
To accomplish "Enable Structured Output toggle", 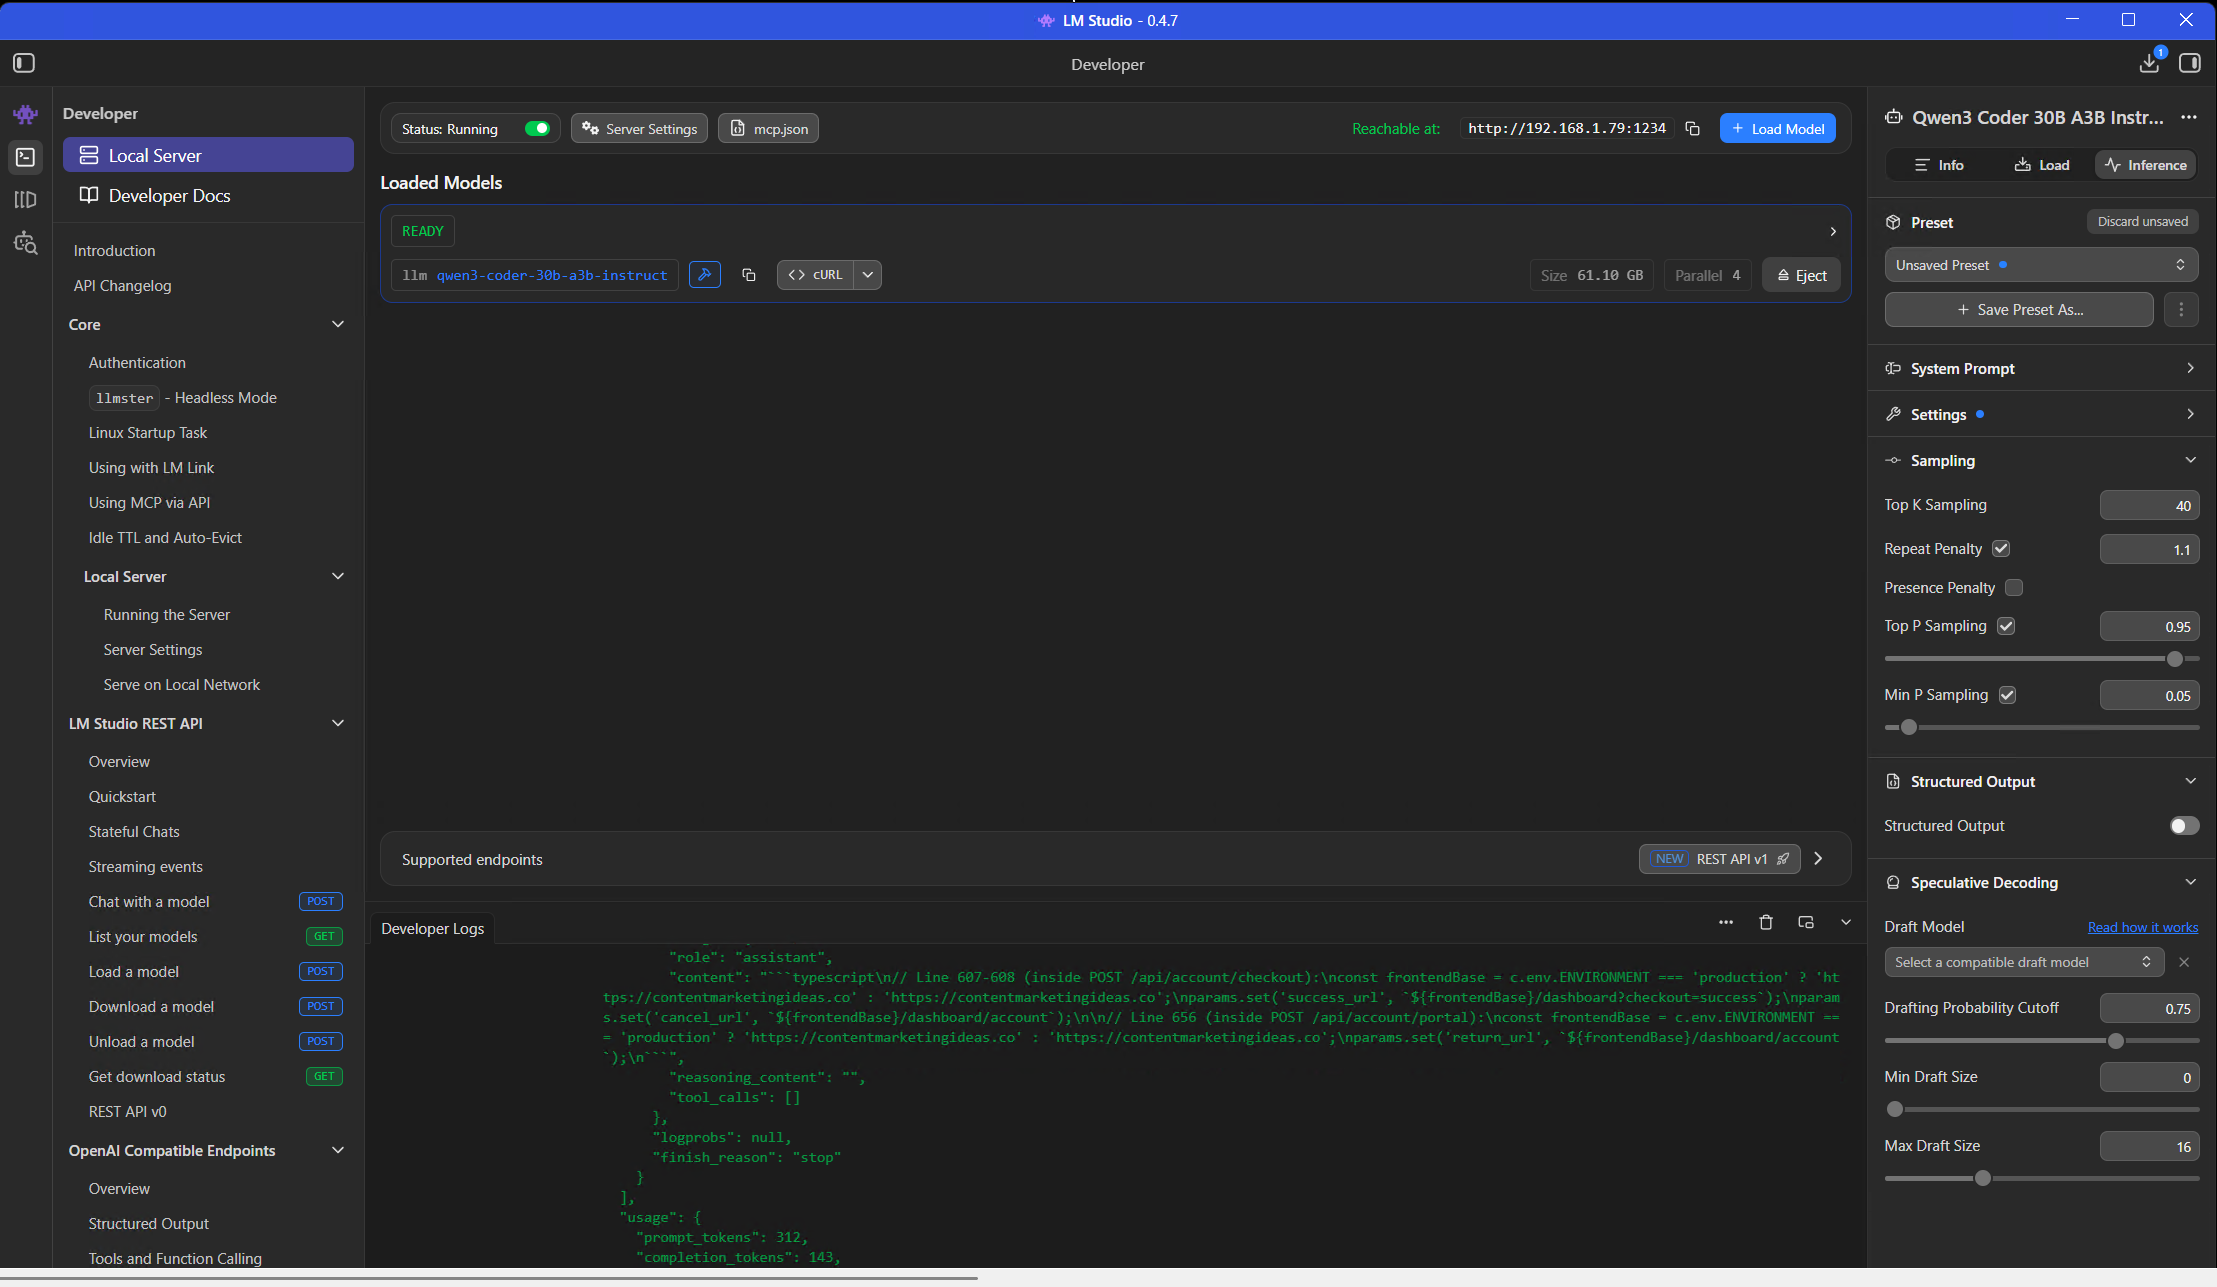I will pos(2184,825).
